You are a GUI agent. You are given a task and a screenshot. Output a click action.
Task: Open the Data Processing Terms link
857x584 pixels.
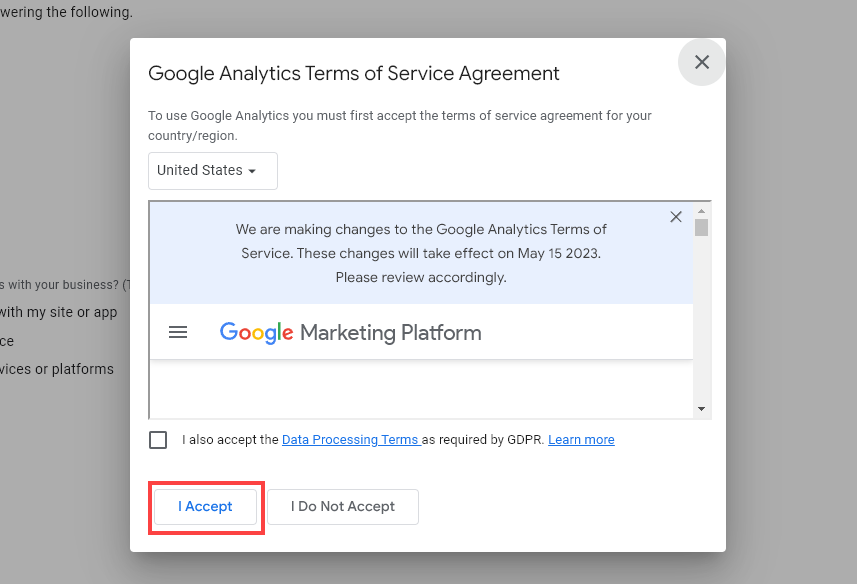coord(351,439)
